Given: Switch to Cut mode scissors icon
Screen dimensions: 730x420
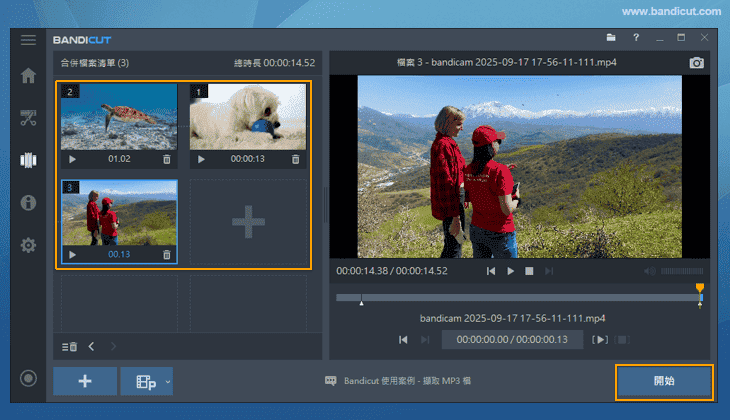Looking at the screenshot, I should point(28,118).
